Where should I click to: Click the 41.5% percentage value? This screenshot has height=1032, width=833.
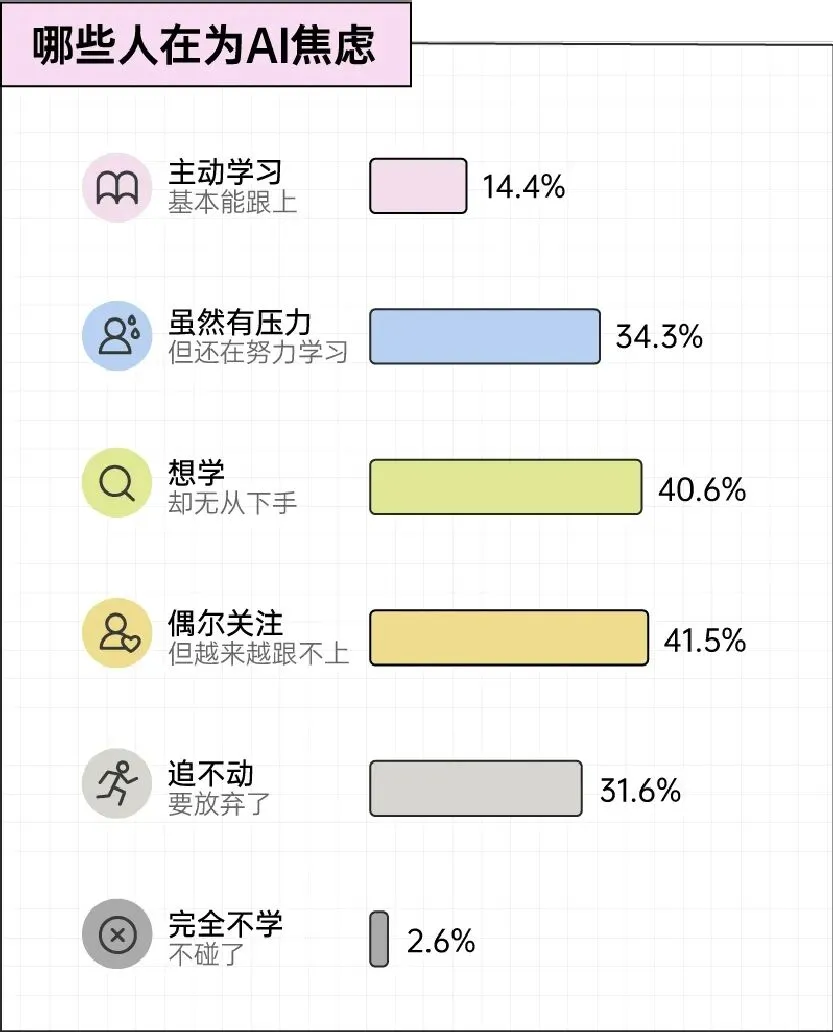click(x=705, y=640)
